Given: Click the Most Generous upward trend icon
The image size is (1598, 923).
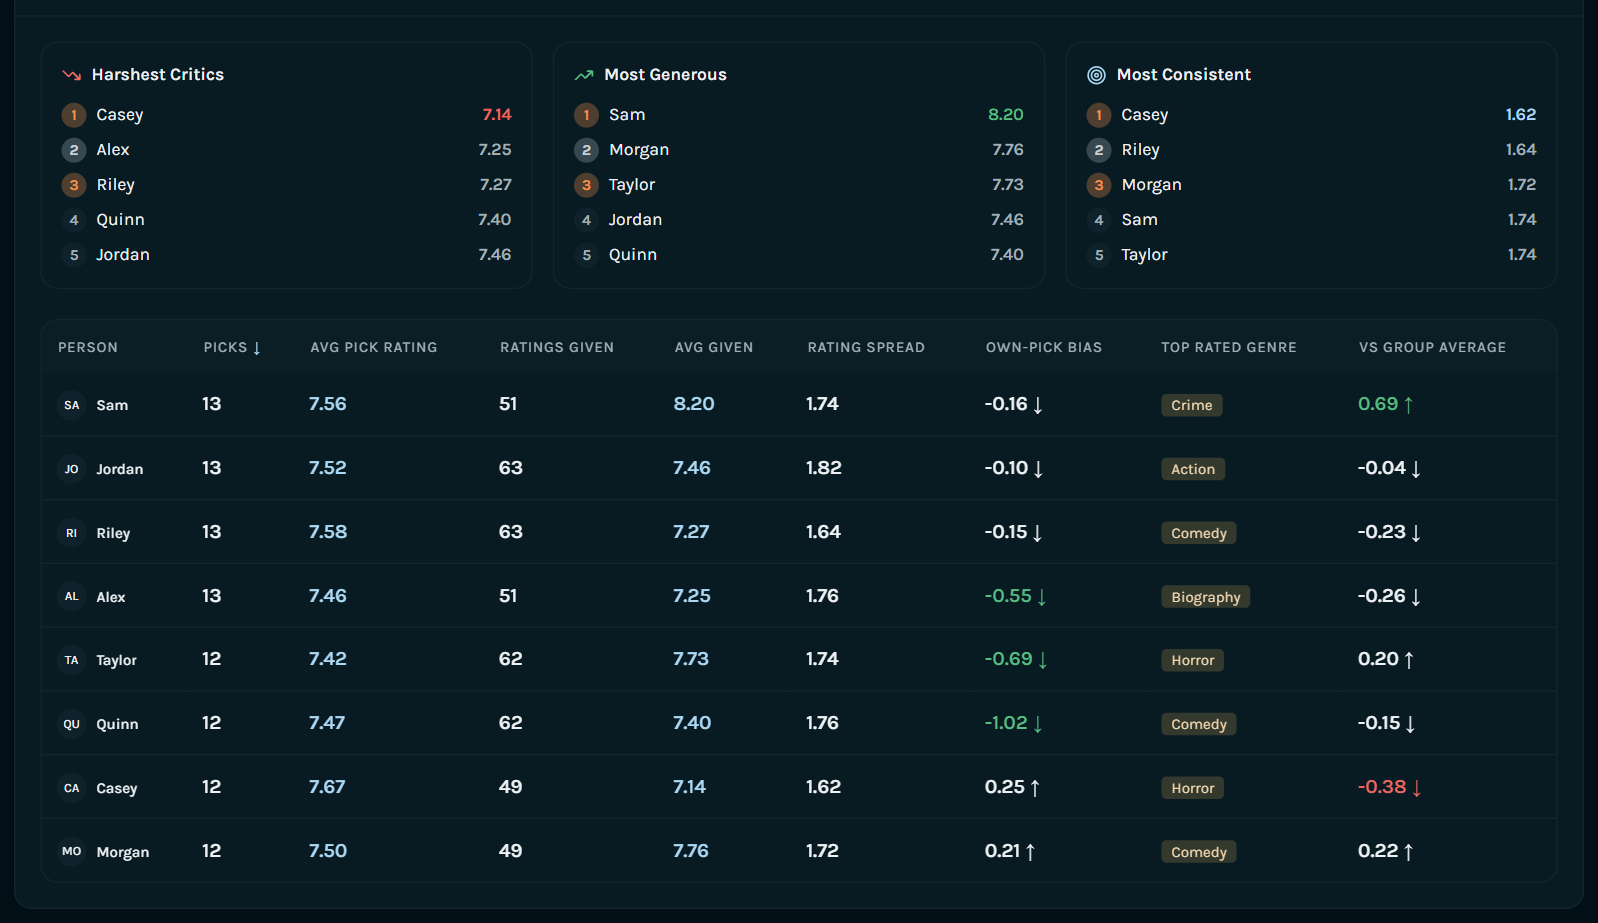Looking at the screenshot, I should 584,75.
